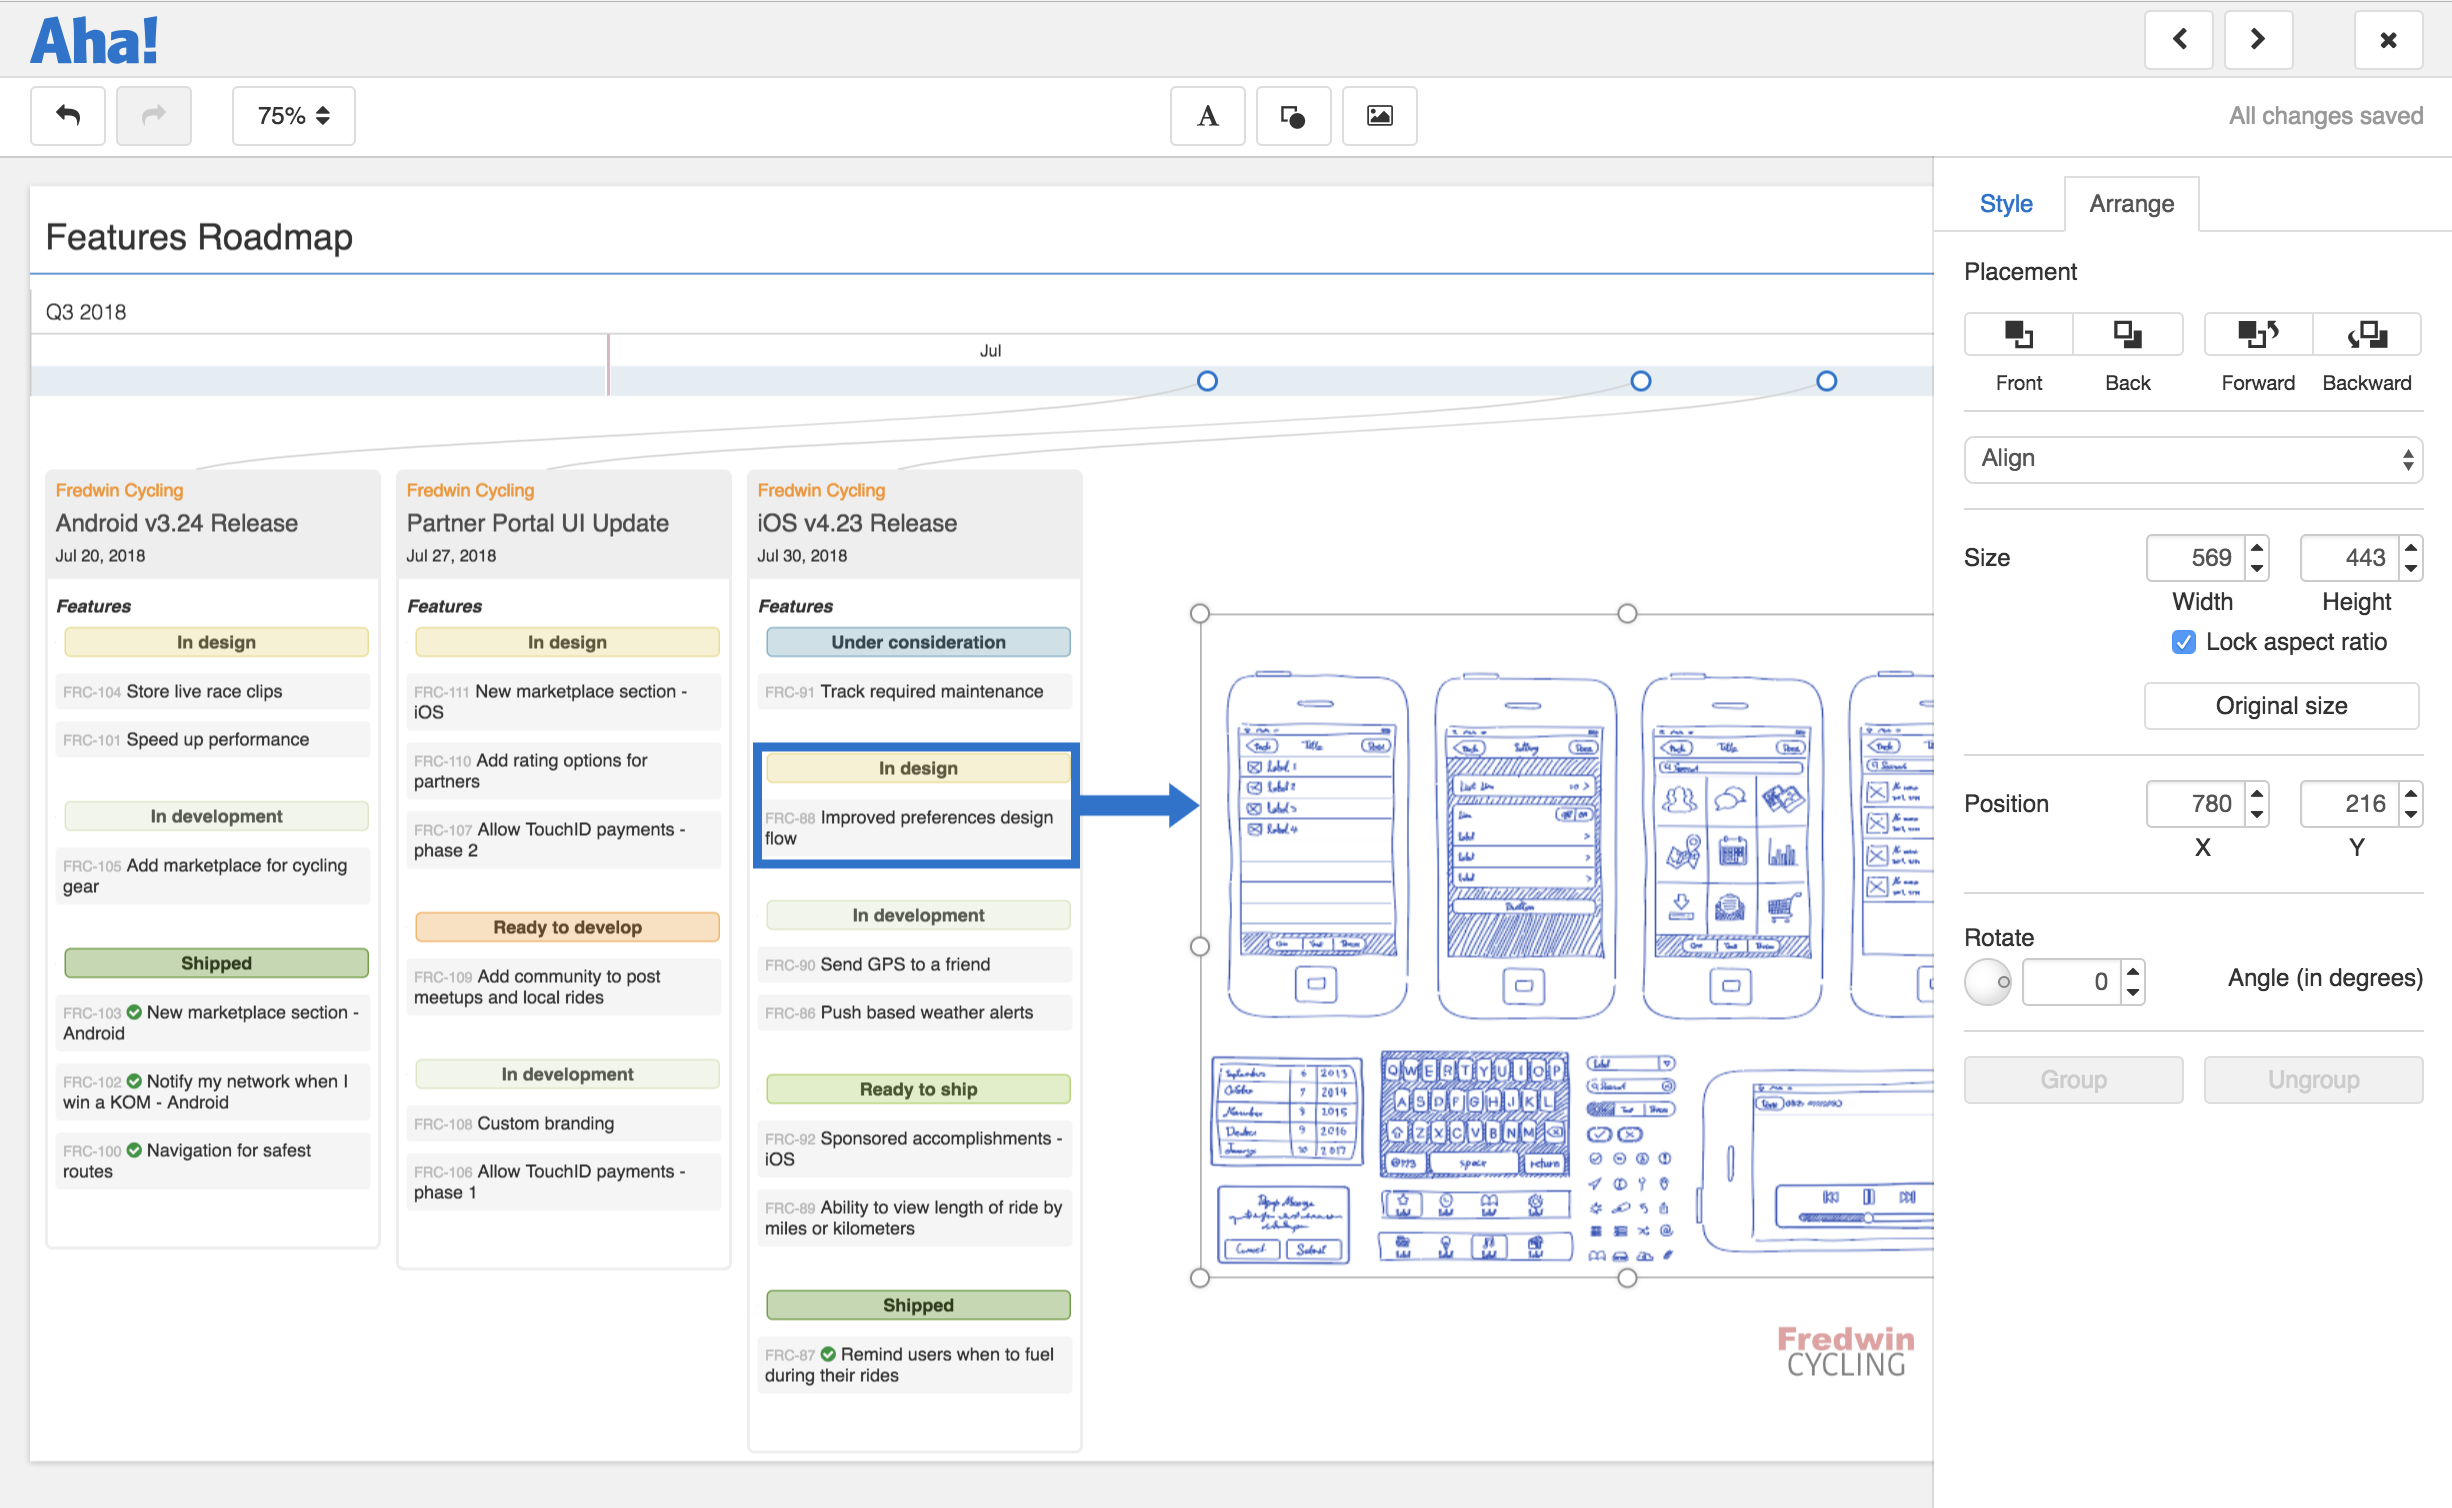Switch to the Arrange tab
This screenshot has width=2452, height=1508.
tap(2131, 203)
